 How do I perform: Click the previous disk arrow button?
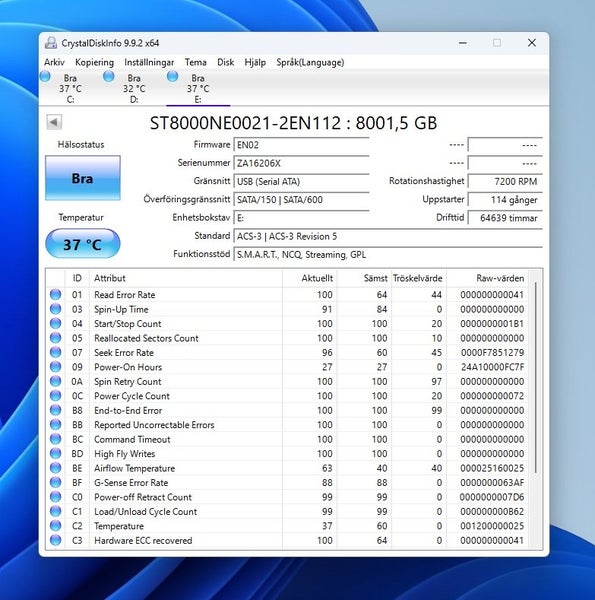pos(54,122)
